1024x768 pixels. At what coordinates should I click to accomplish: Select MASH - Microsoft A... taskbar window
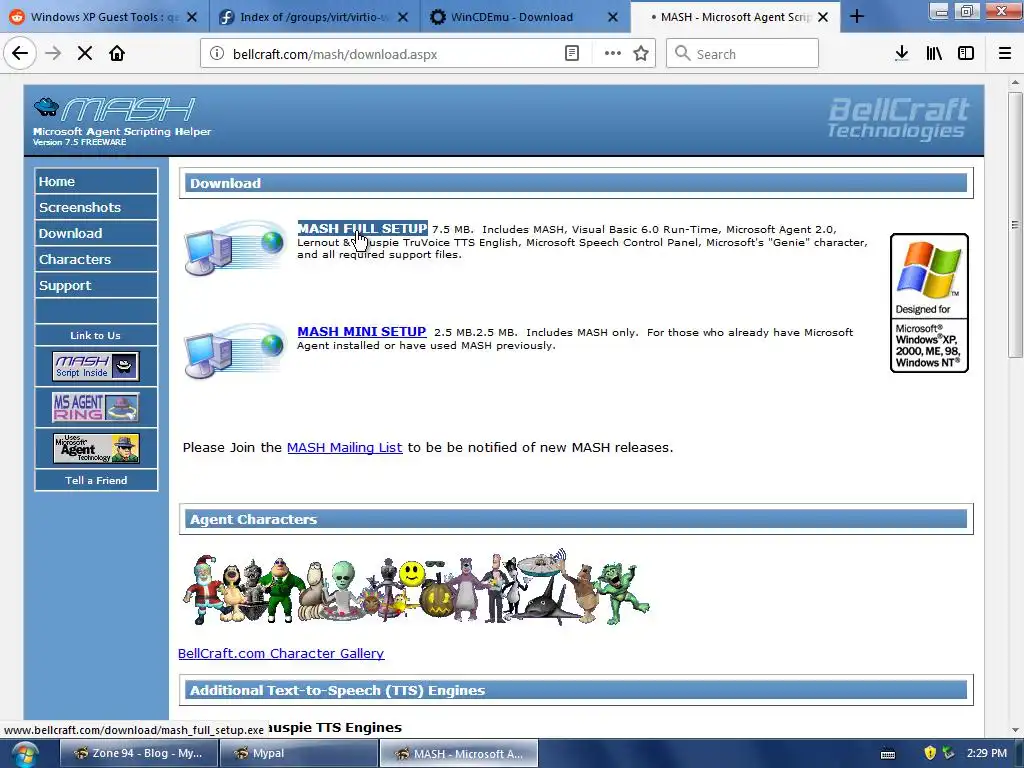[x=458, y=754]
